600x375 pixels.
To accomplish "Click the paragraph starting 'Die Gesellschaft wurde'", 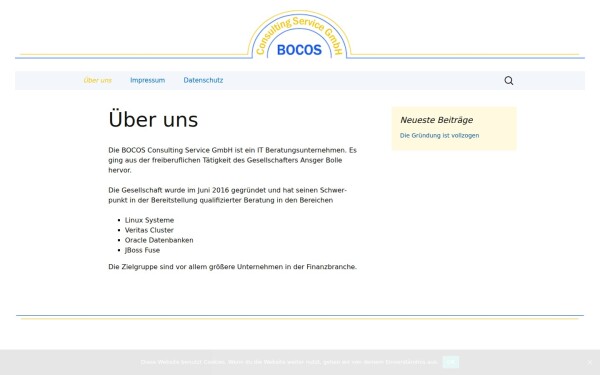I will coord(228,195).
